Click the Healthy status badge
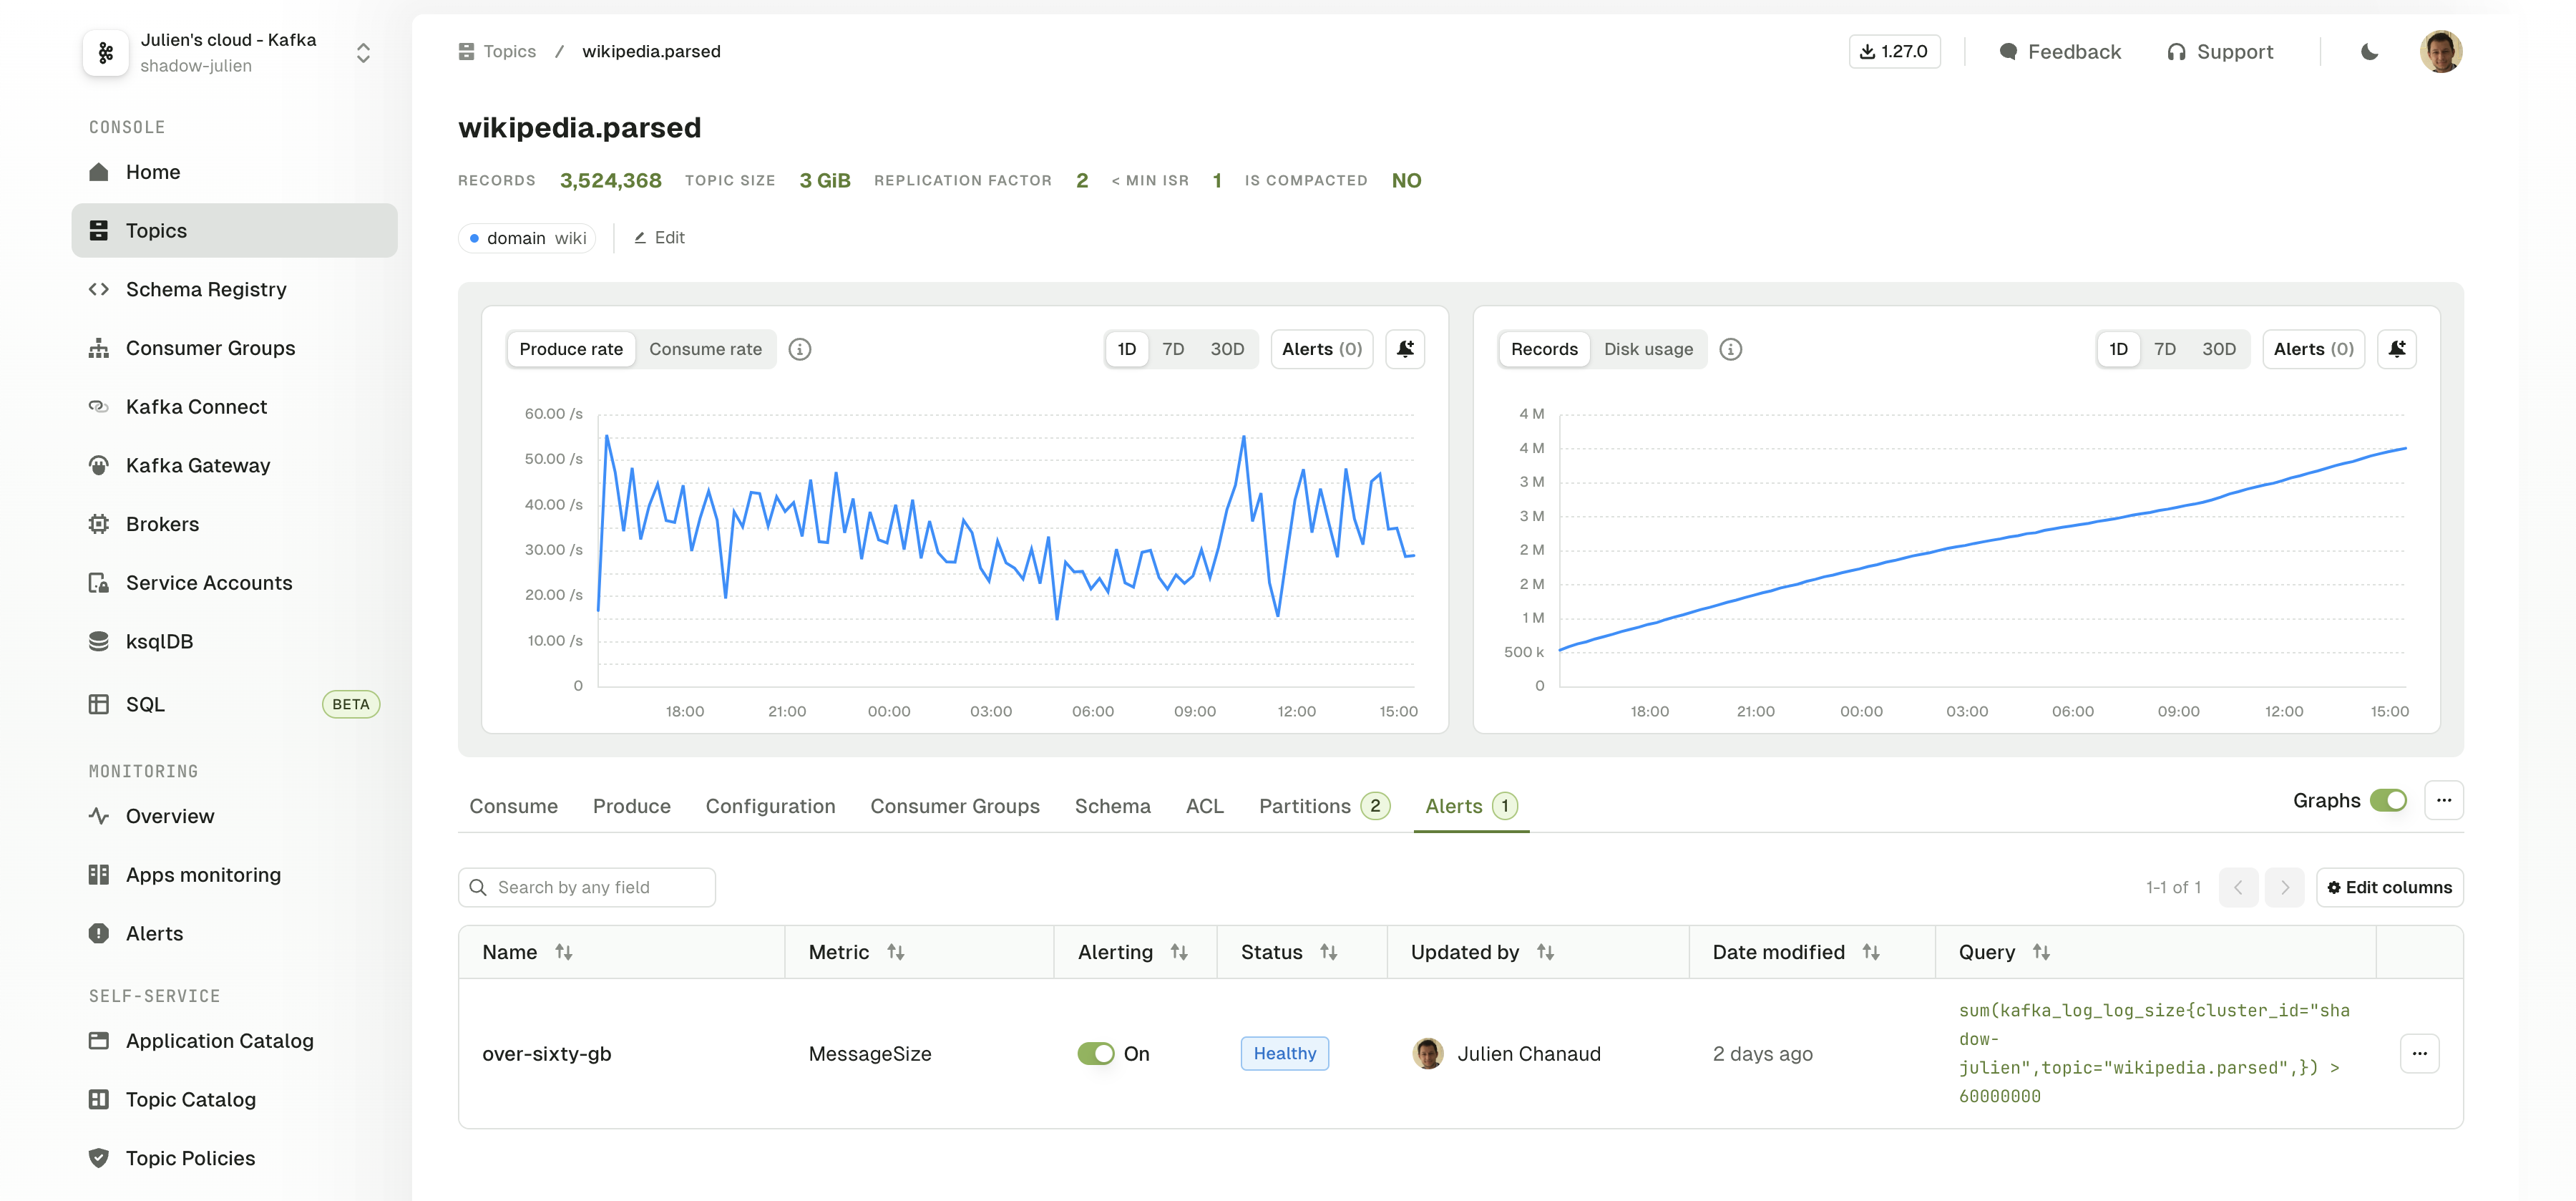Viewport: 2576px width, 1201px height. (1284, 1054)
